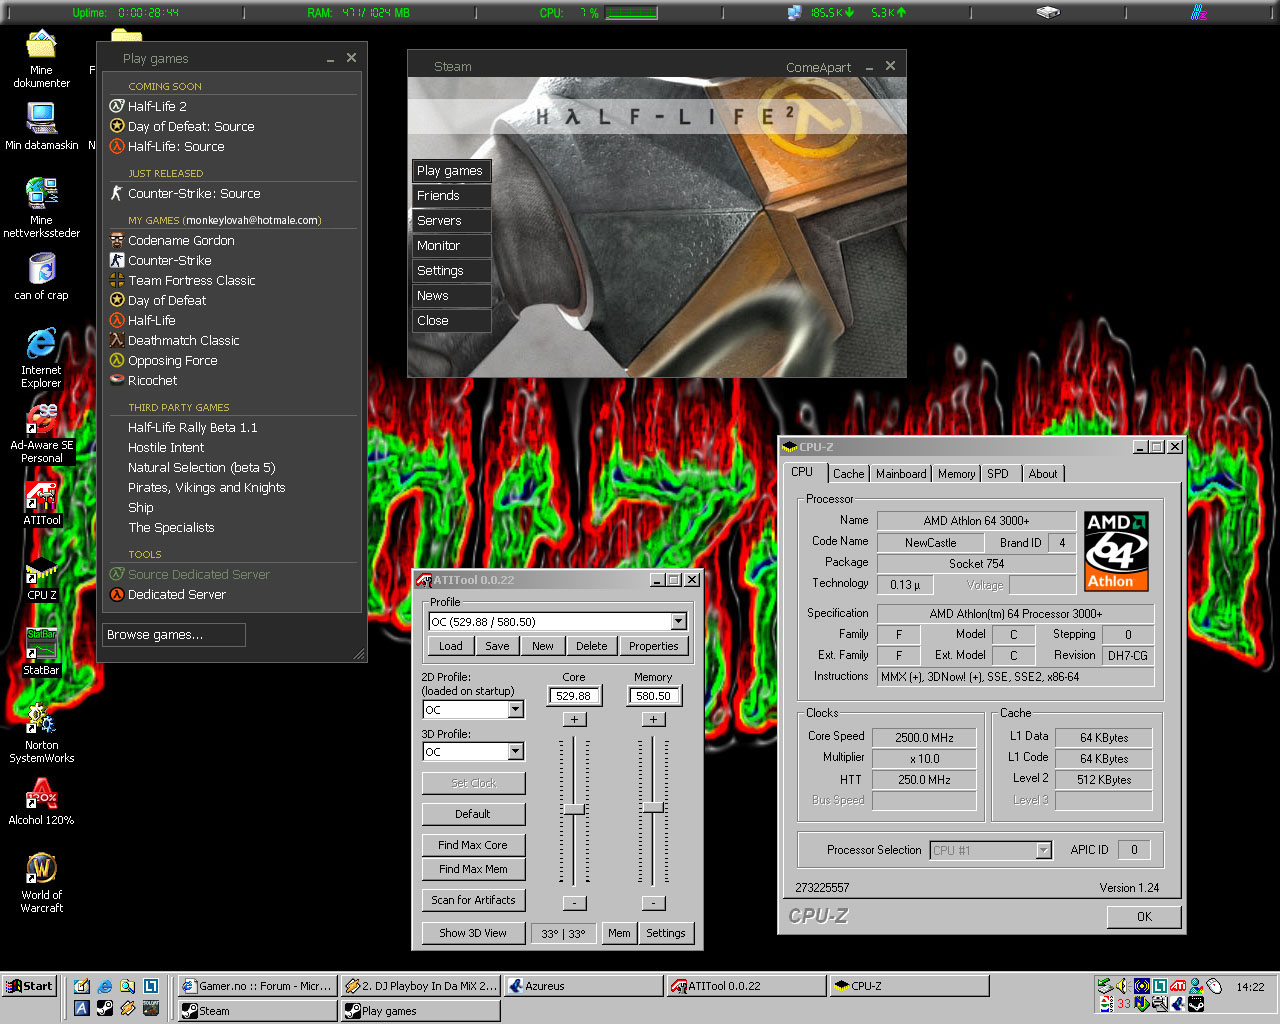Click Internet Explorer icon in quick launch
The height and width of the screenshot is (1024, 1280).
105,986
